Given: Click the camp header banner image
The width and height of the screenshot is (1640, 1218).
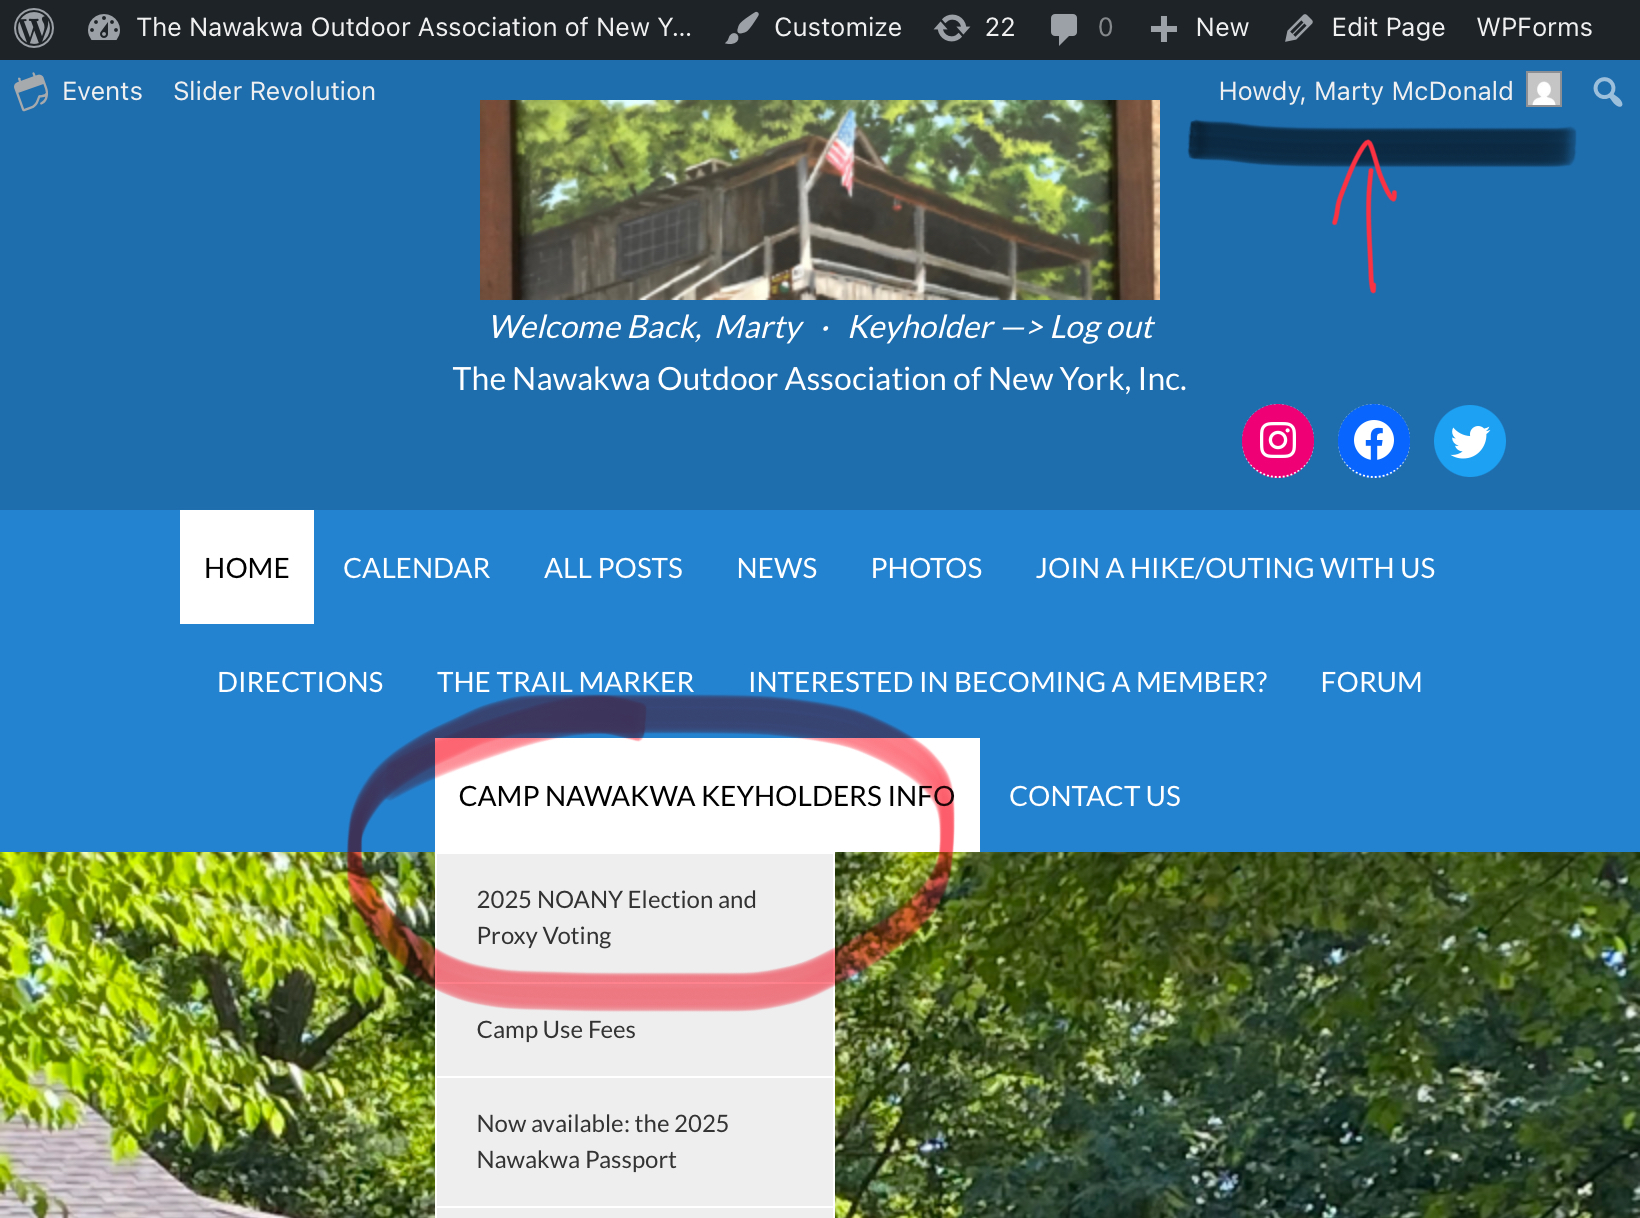Looking at the screenshot, I should click(x=819, y=199).
